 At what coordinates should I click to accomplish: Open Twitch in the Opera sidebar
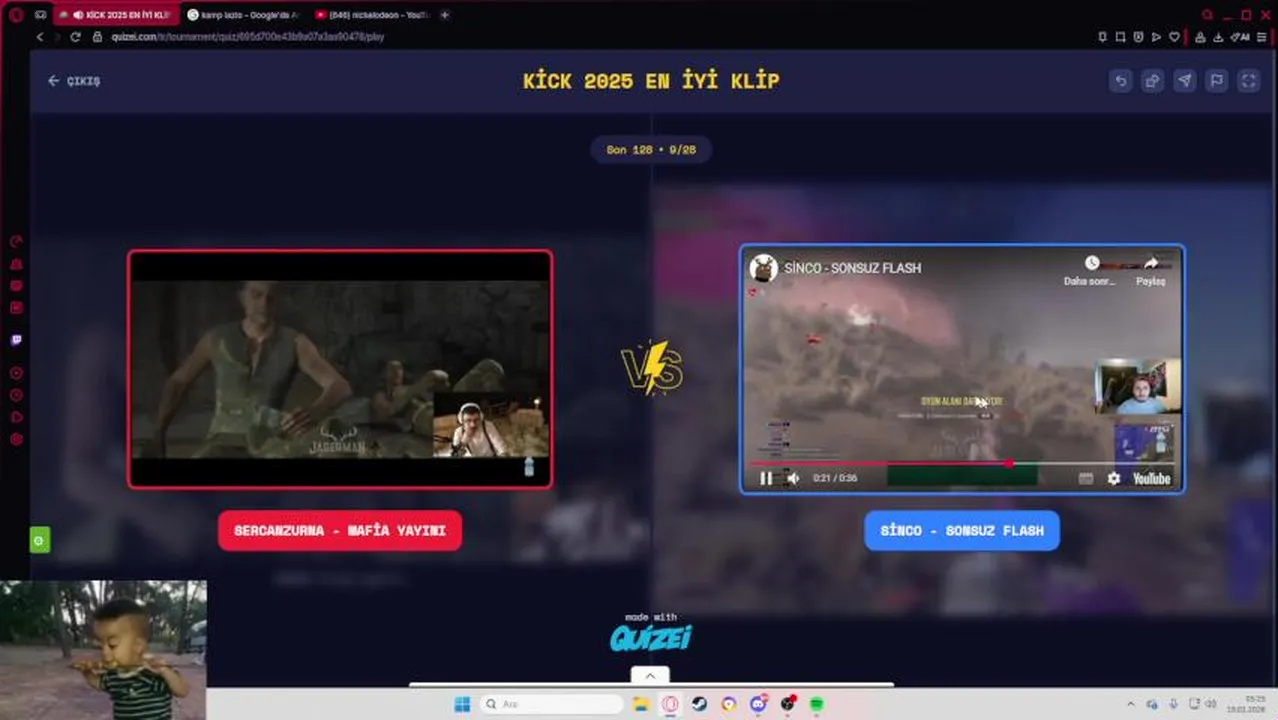[x=16, y=340]
